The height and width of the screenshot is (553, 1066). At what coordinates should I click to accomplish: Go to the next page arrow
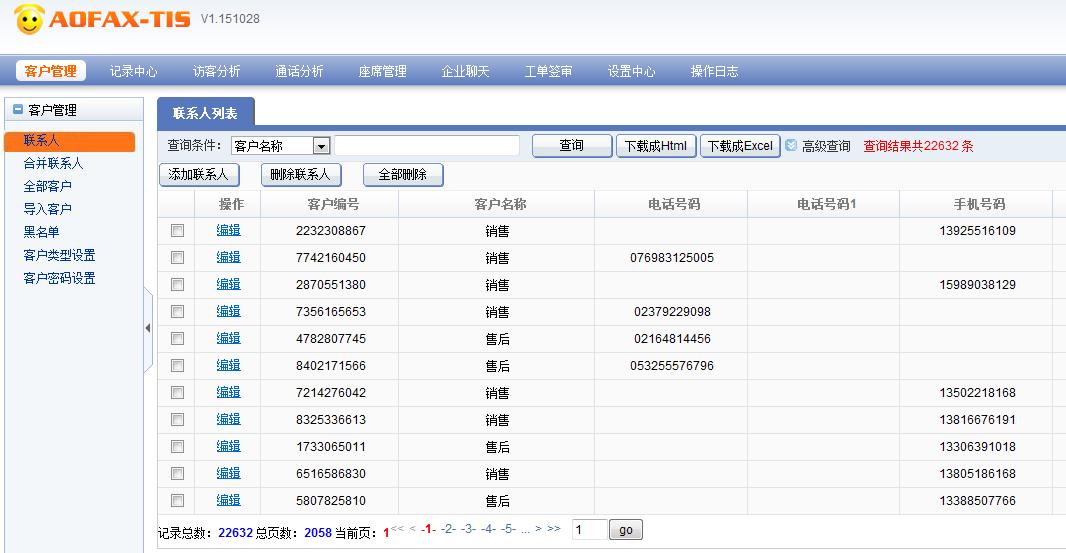click(x=538, y=529)
